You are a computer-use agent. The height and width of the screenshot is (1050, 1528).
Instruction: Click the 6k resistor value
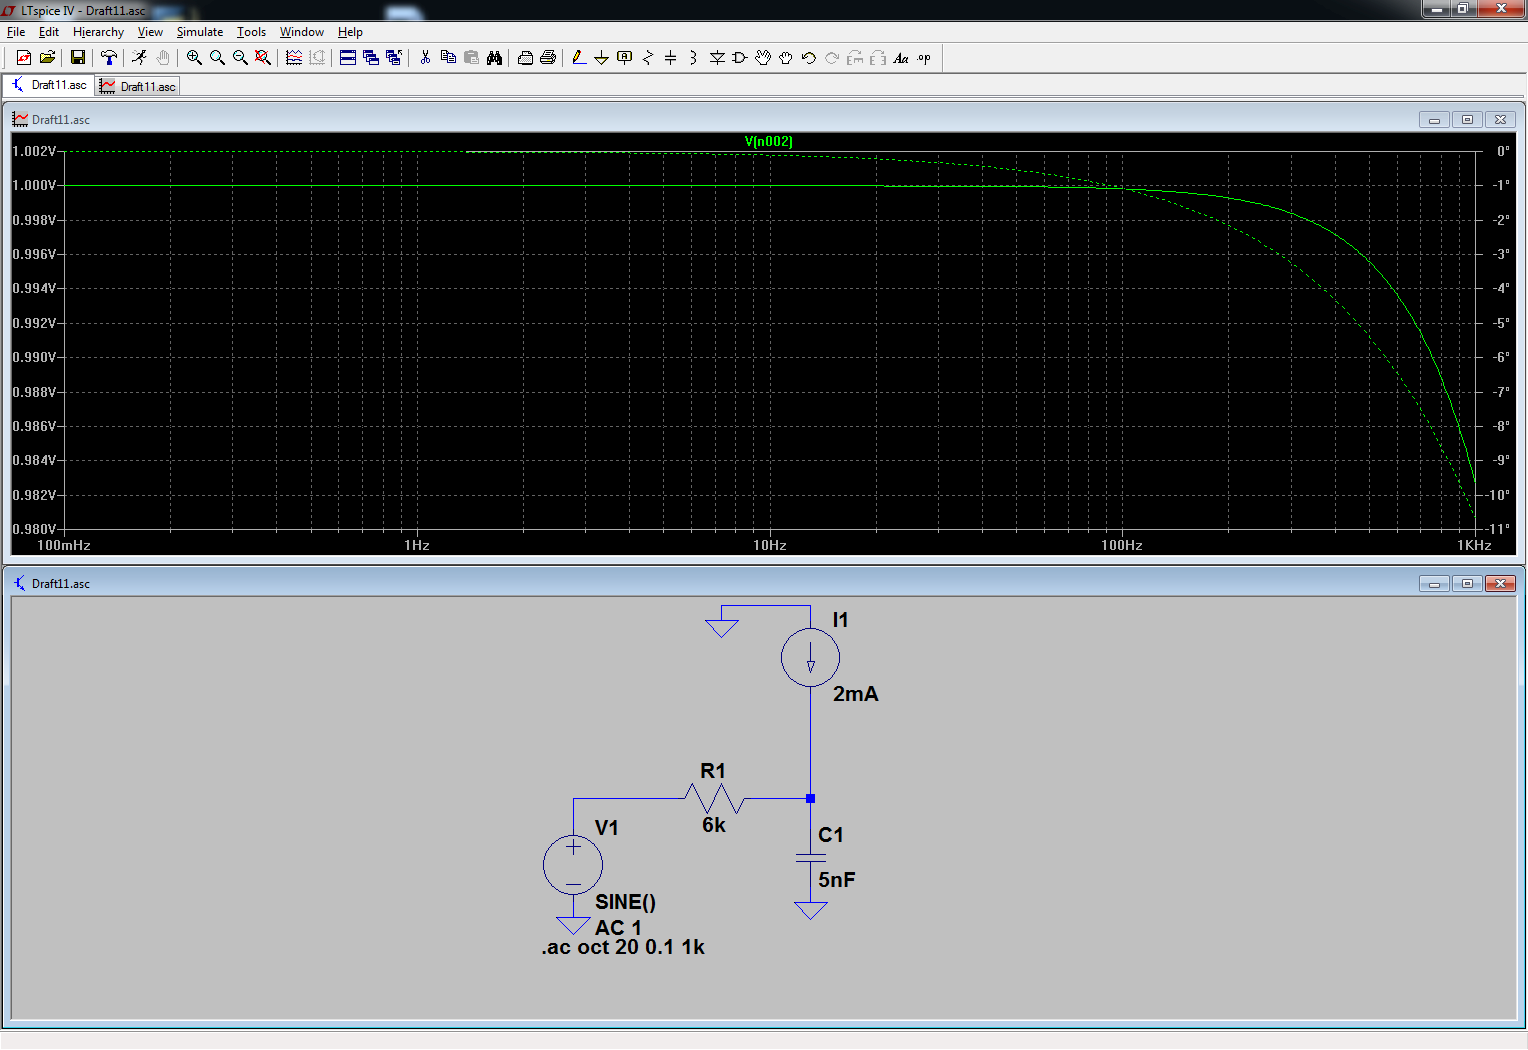(714, 825)
